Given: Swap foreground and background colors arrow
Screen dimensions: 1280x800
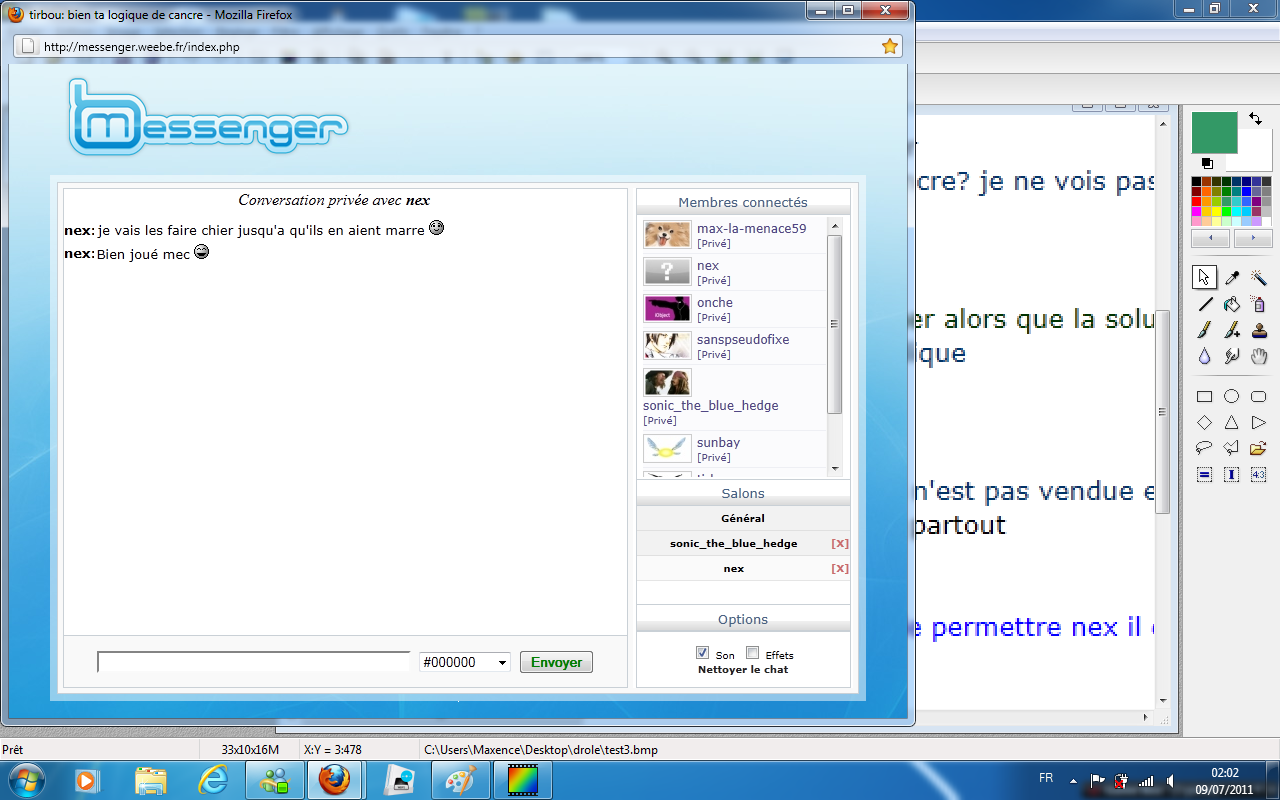Looking at the screenshot, I should [x=1255, y=118].
